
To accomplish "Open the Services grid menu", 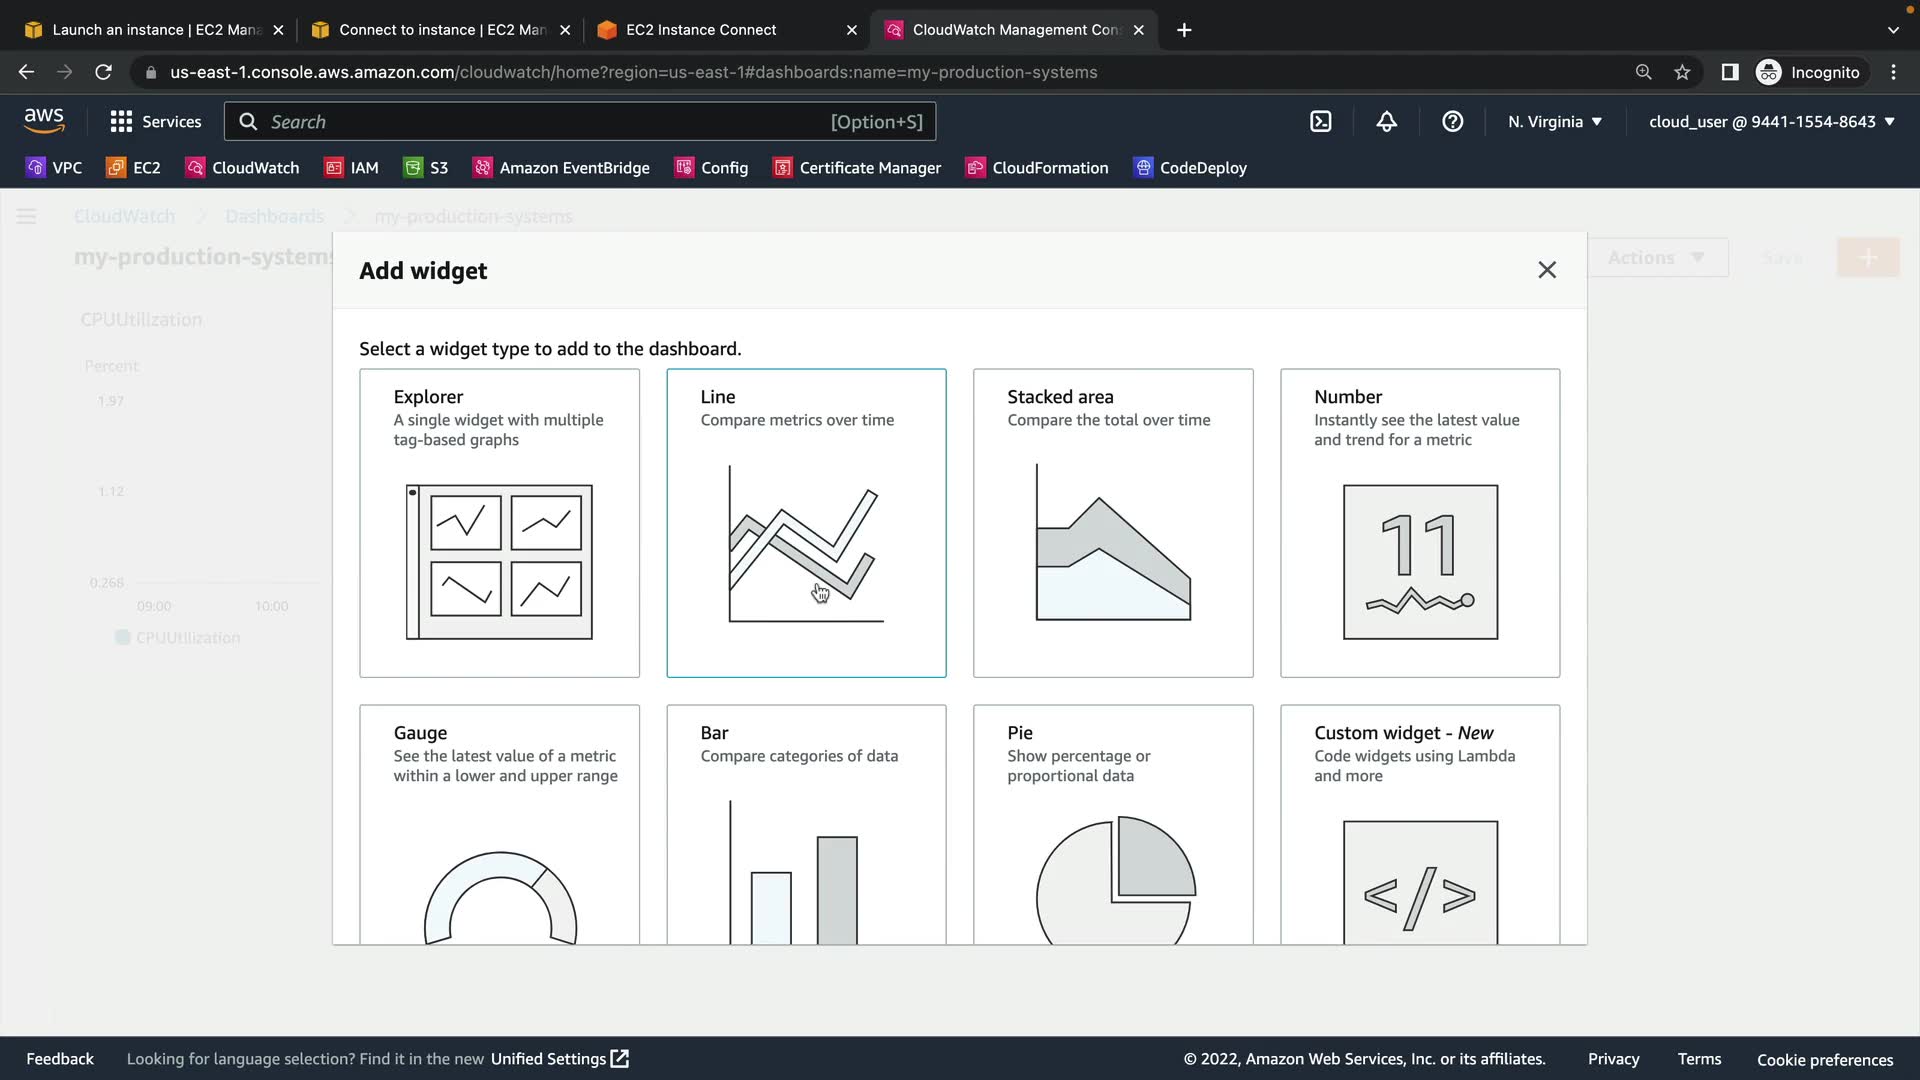I will [x=155, y=122].
